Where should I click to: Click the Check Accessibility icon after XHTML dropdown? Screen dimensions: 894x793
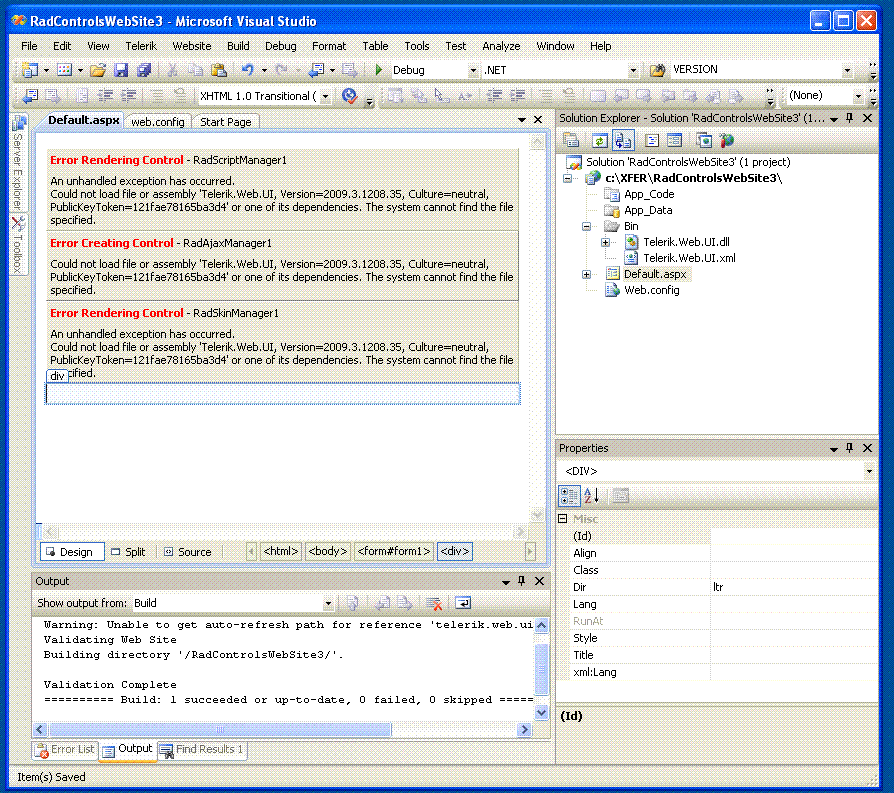coord(350,96)
